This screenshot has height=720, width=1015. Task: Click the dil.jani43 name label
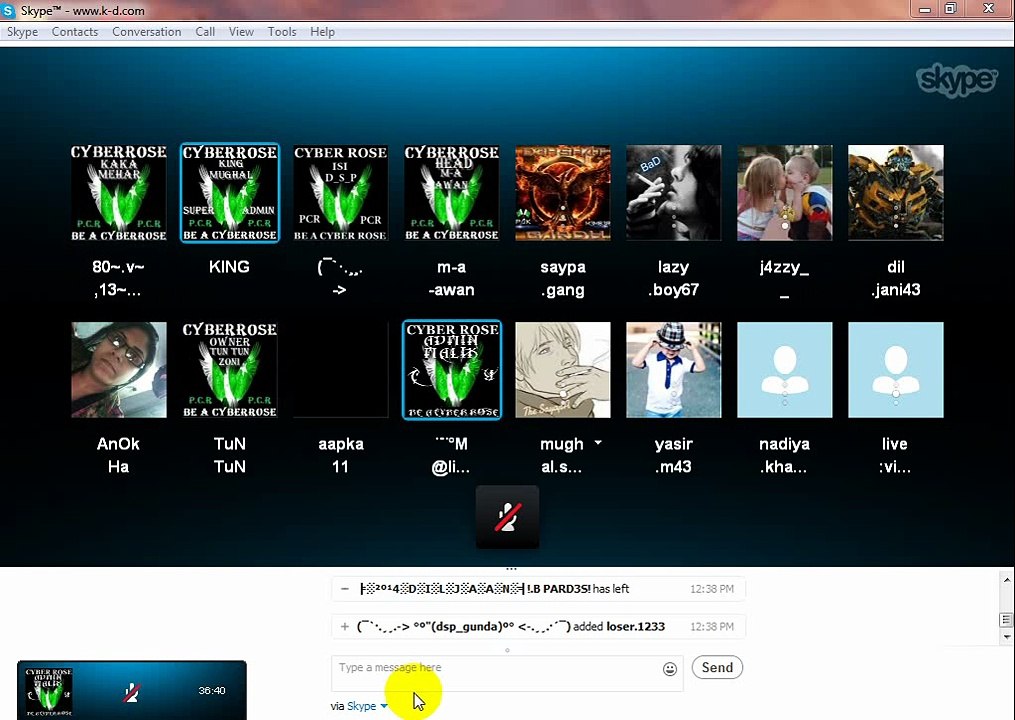[896, 278]
